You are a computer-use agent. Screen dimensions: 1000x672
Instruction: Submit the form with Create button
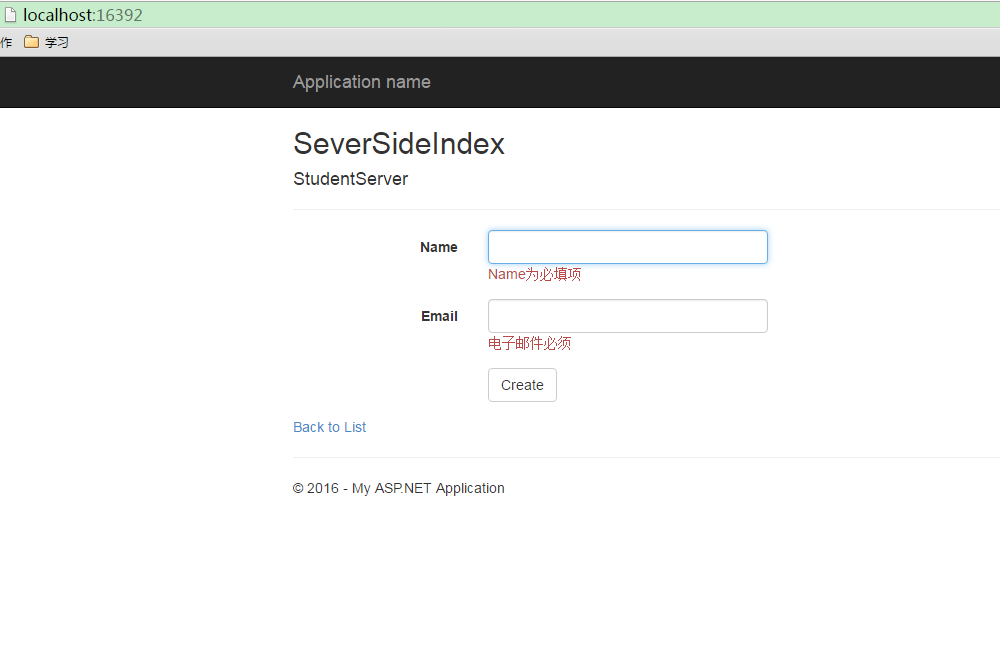point(522,385)
